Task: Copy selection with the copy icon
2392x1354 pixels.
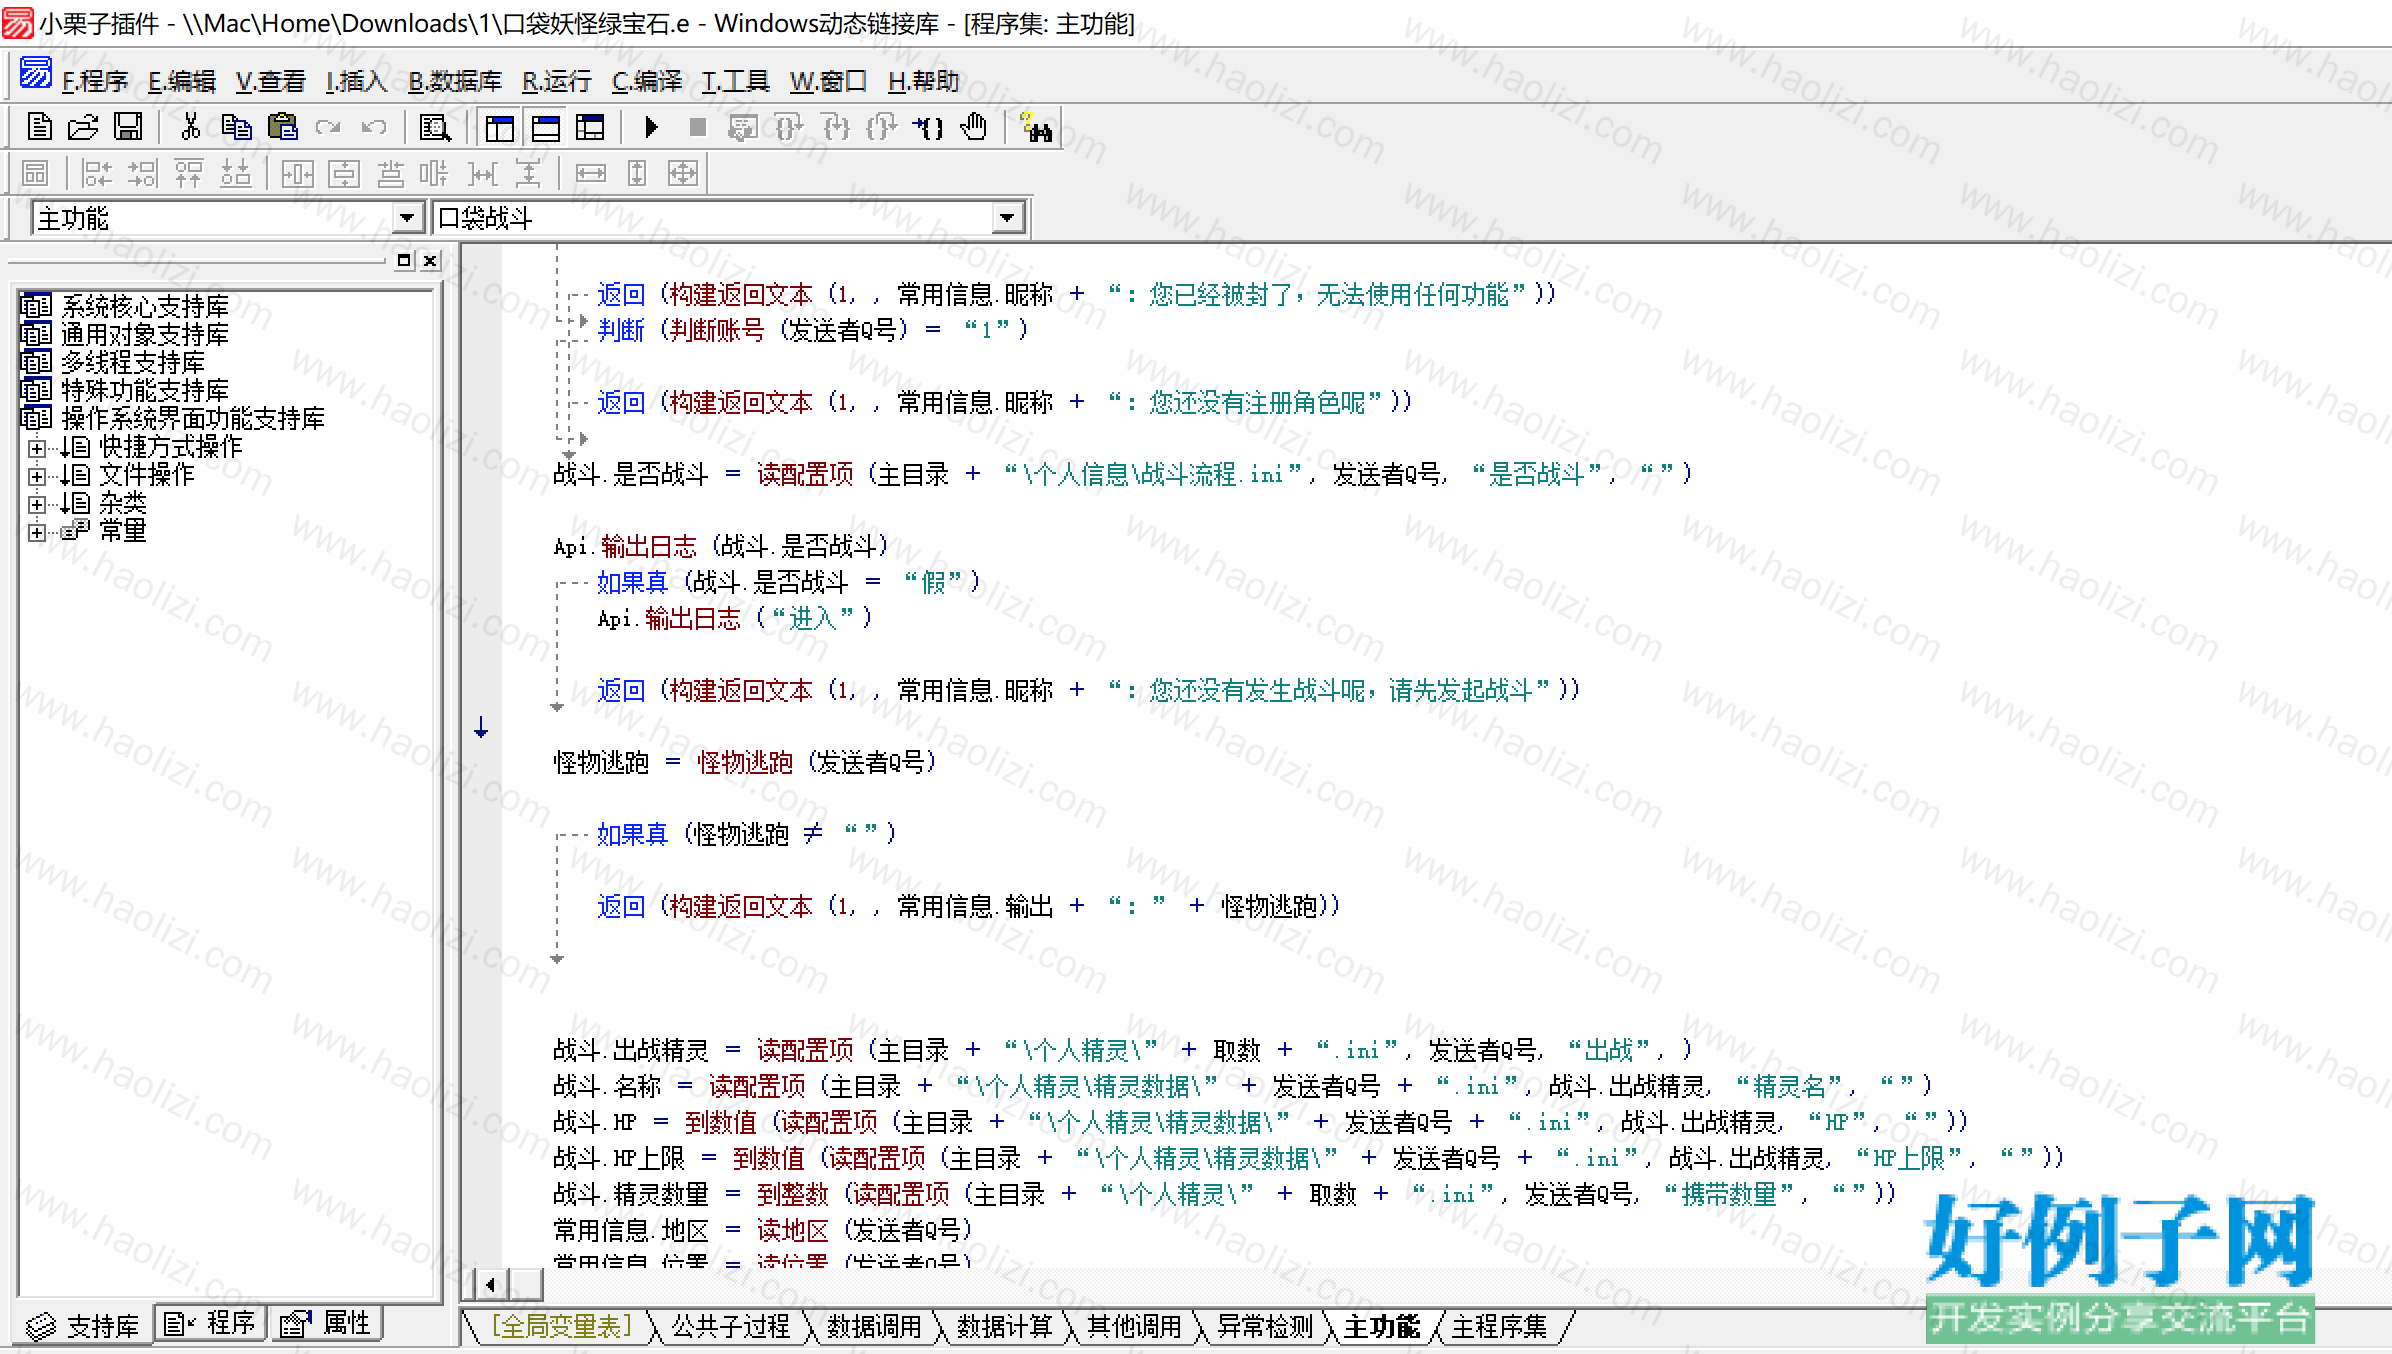Action: click(x=236, y=127)
